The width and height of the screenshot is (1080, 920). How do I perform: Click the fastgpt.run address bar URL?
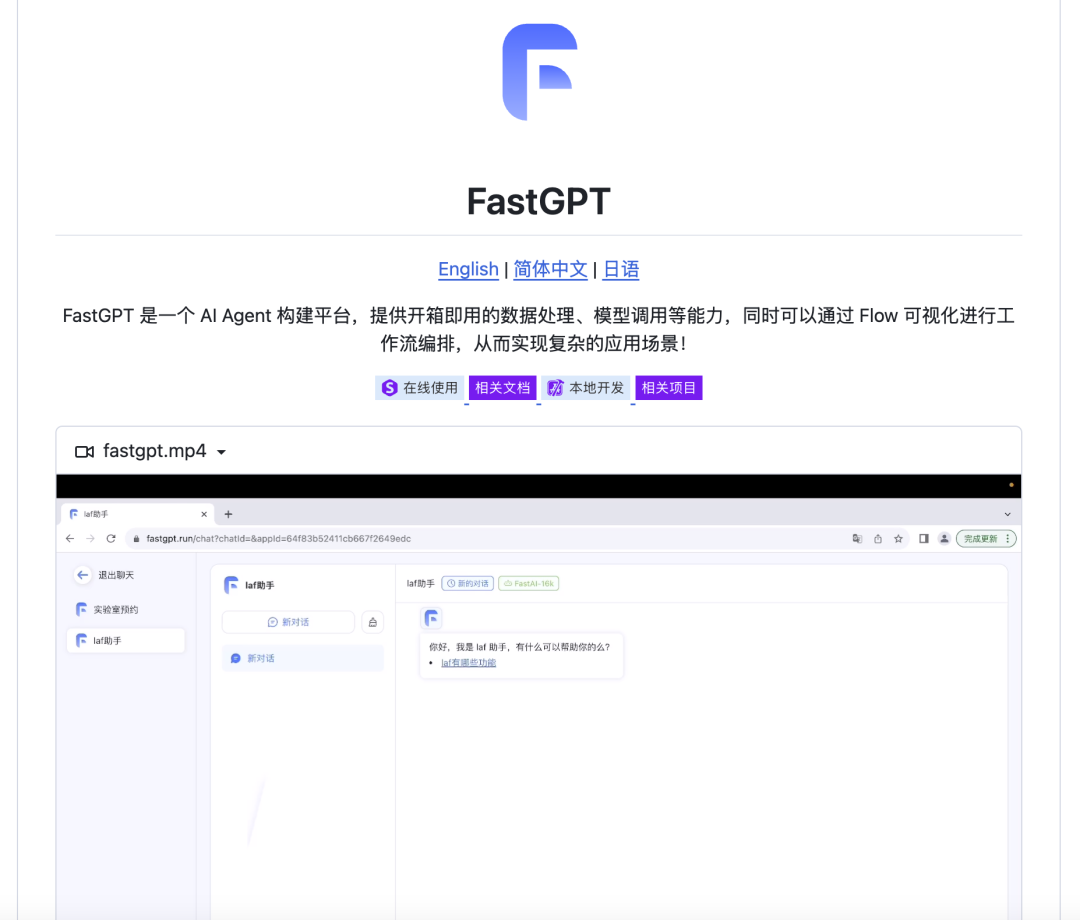pos(278,539)
